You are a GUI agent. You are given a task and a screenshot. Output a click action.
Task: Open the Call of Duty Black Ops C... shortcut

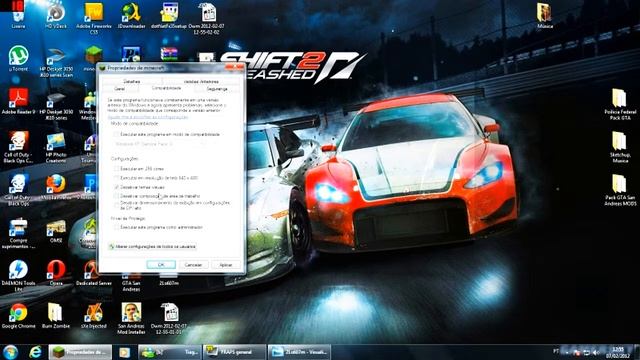pos(18,147)
